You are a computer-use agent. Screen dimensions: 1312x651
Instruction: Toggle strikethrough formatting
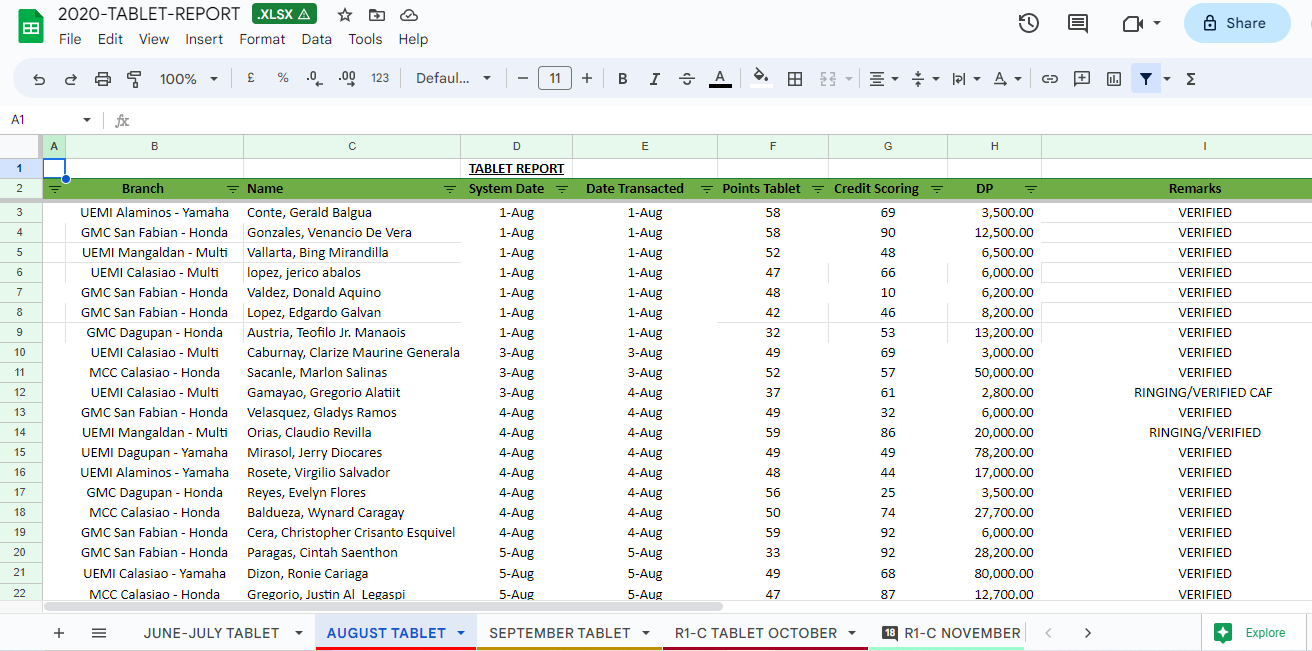coord(687,79)
